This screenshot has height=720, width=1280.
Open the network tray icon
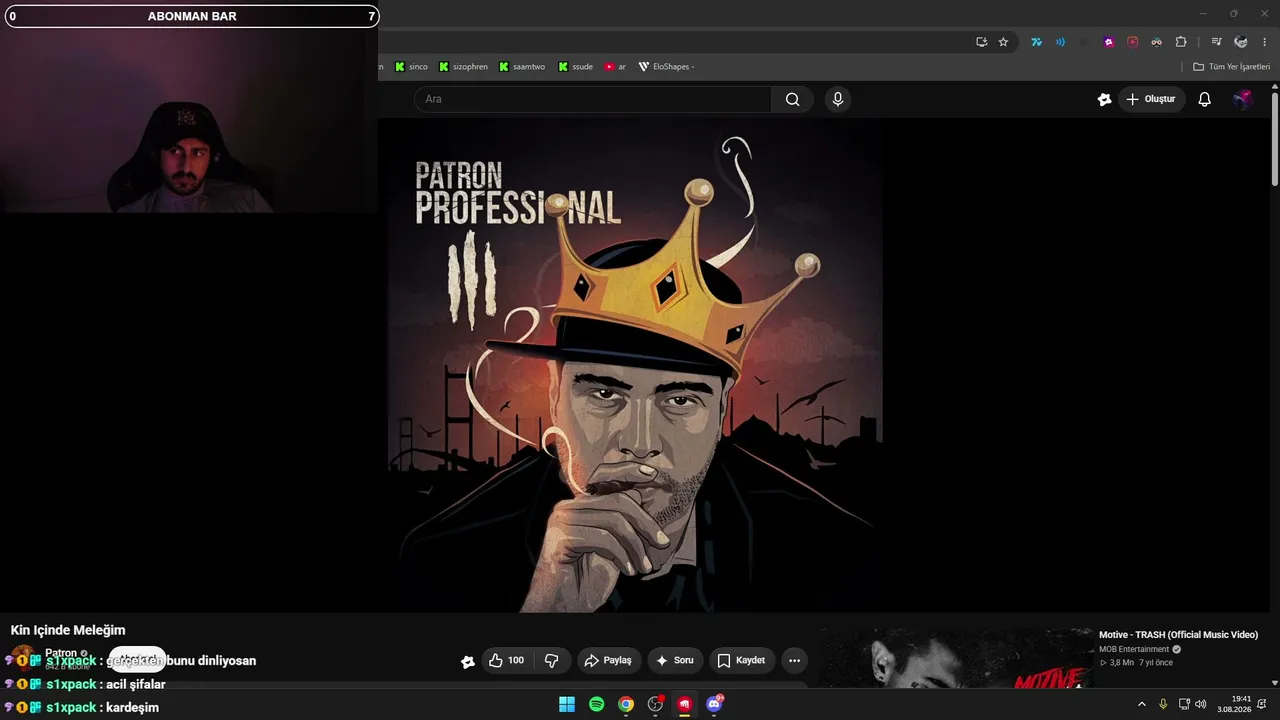click(x=1184, y=704)
